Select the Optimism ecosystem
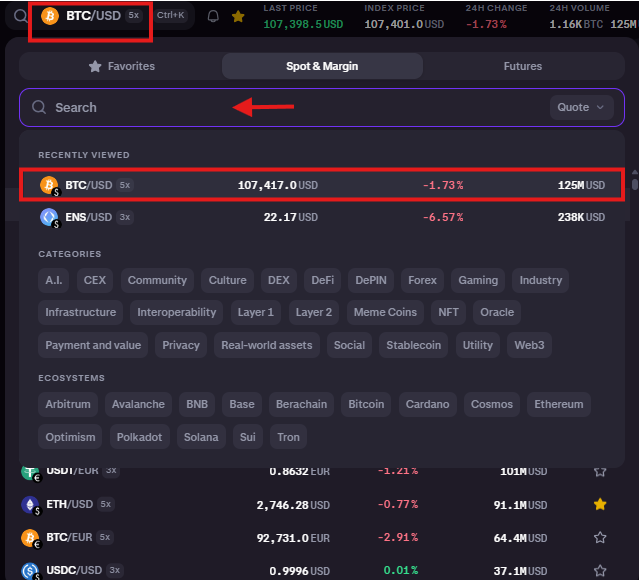Image resolution: width=639 pixels, height=580 pixels. pyautogui.click(x=70, y=437)
